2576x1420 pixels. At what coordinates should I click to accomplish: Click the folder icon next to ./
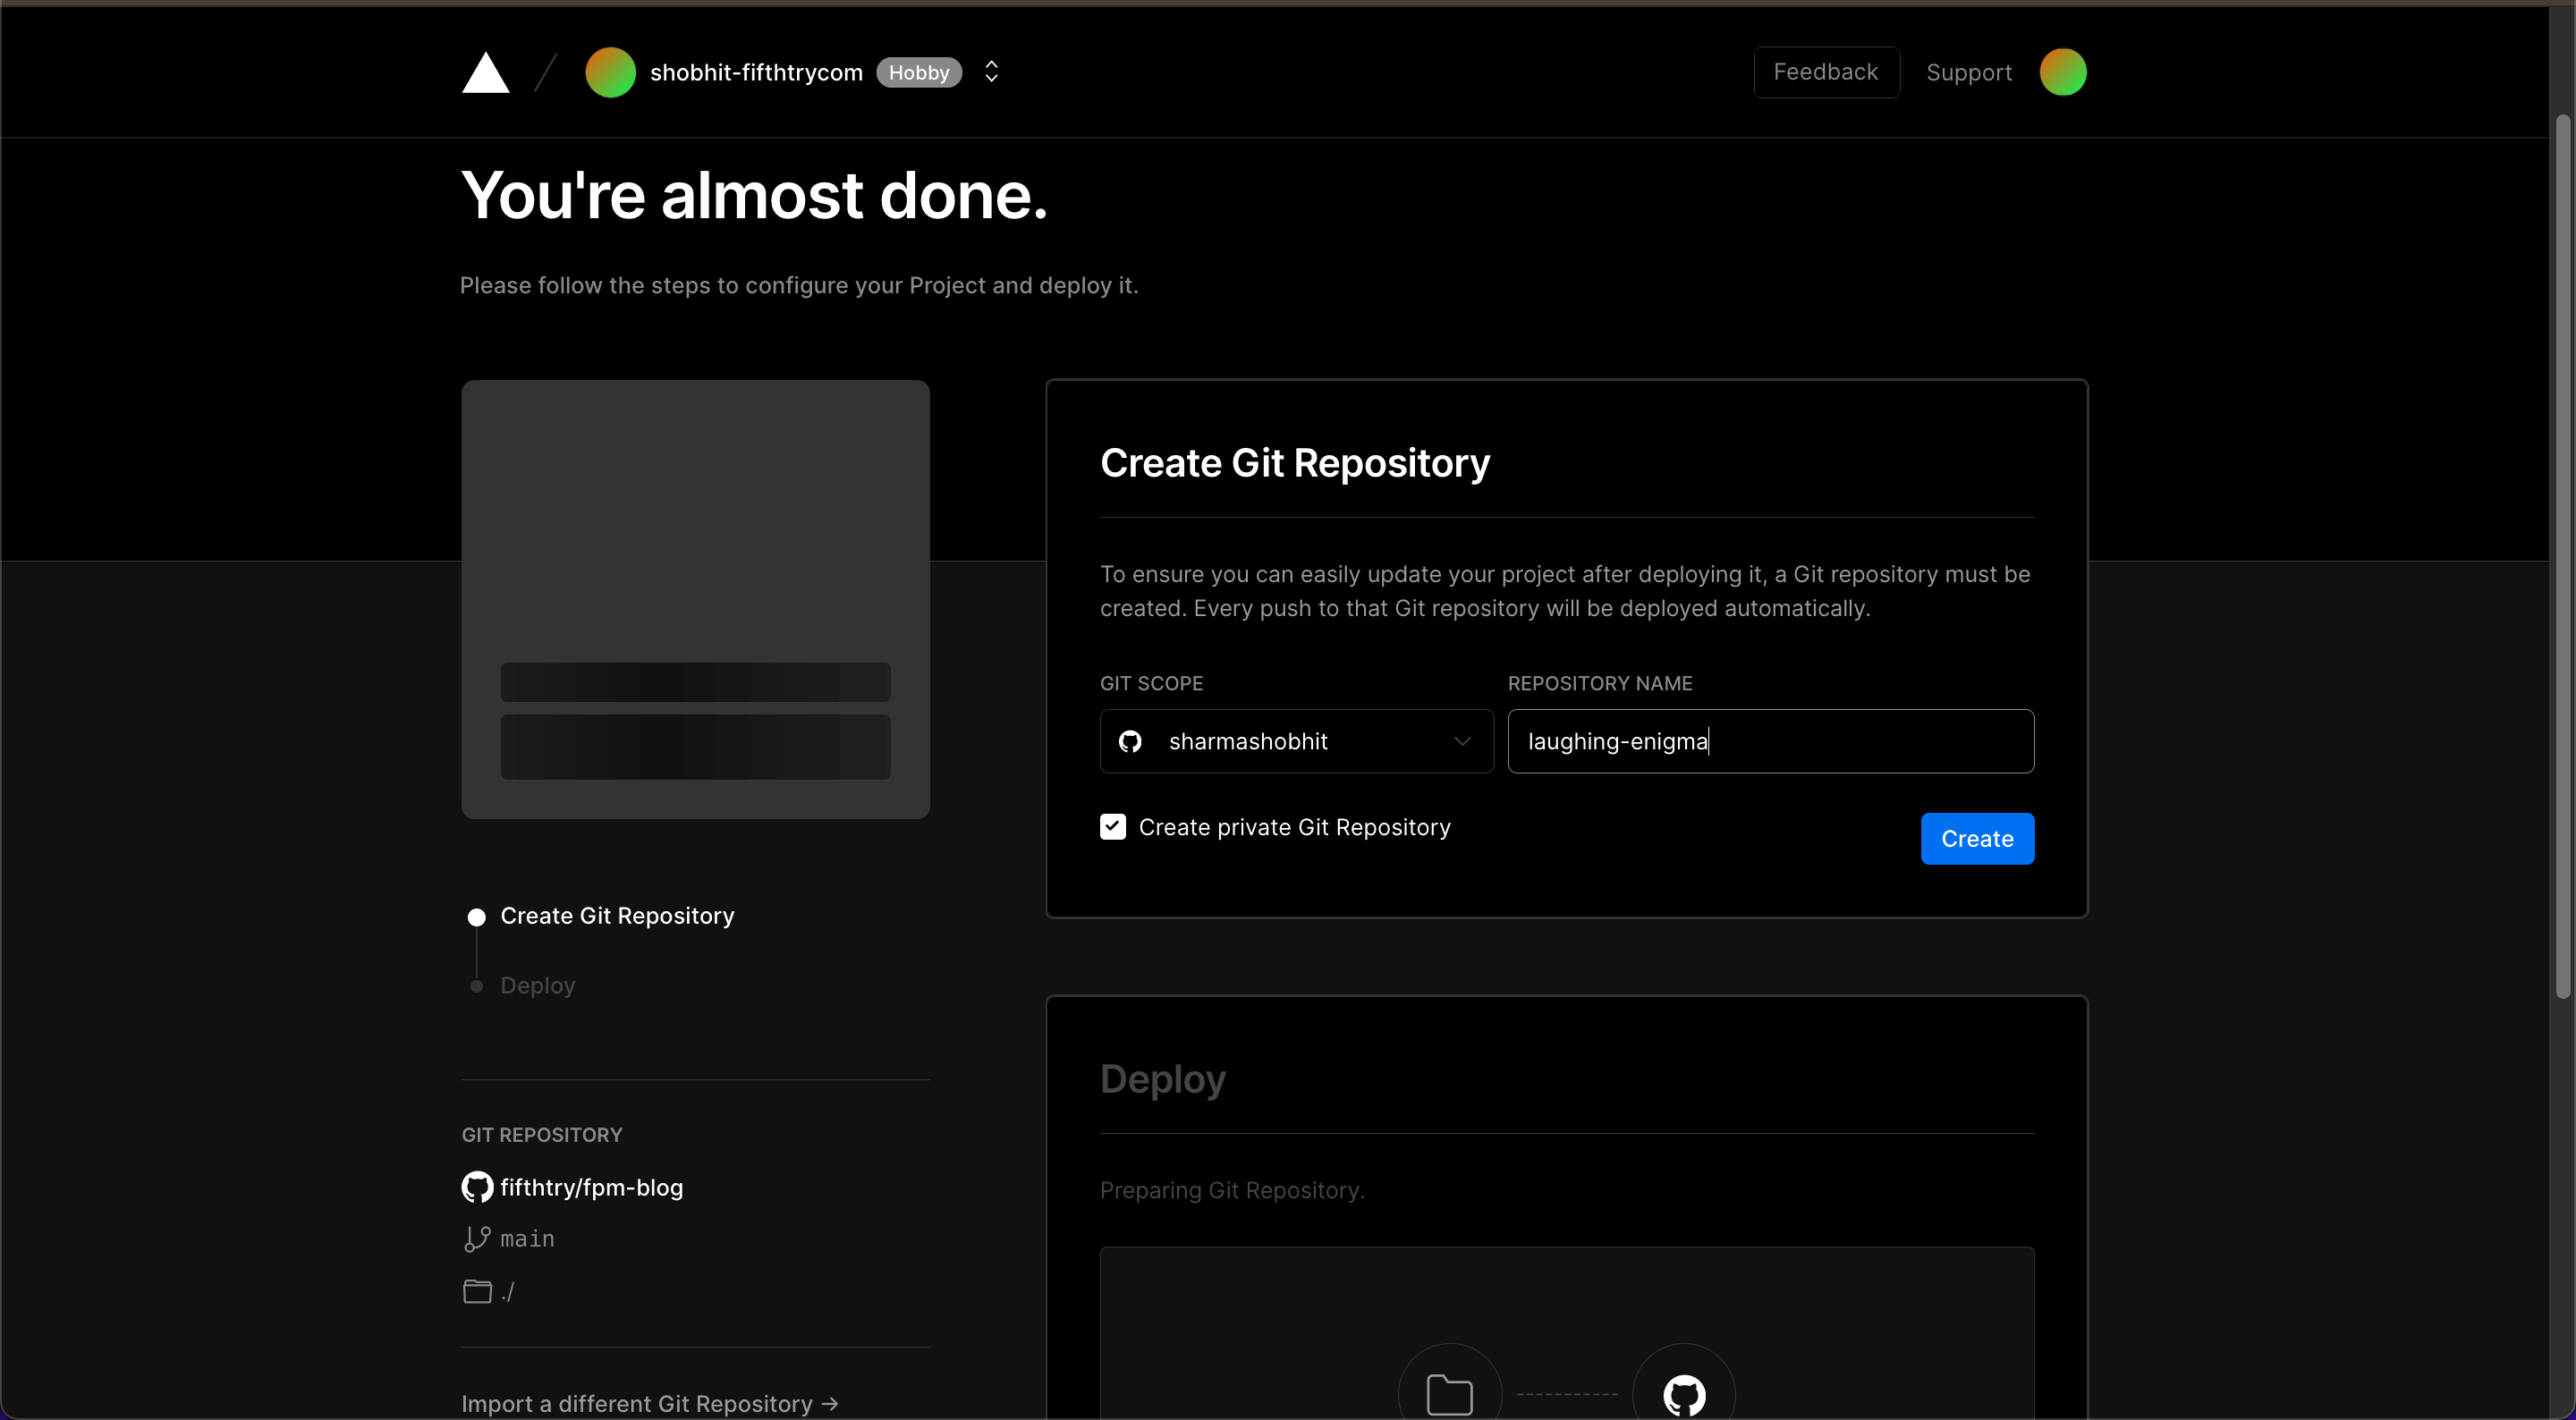pyautogui.click(x=477, y=1291)
